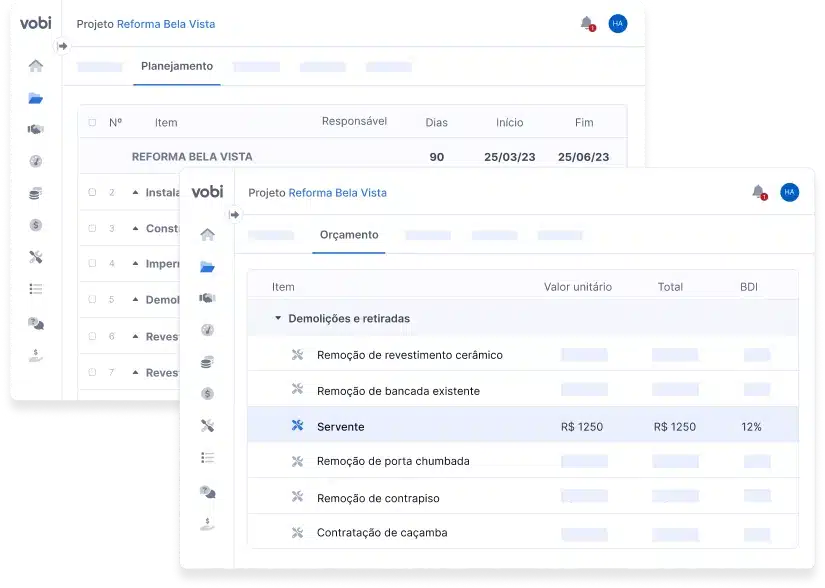Expand row 3 with its triangle arrow
Viewport: 825px width, 588px height.
pos(135,228)
